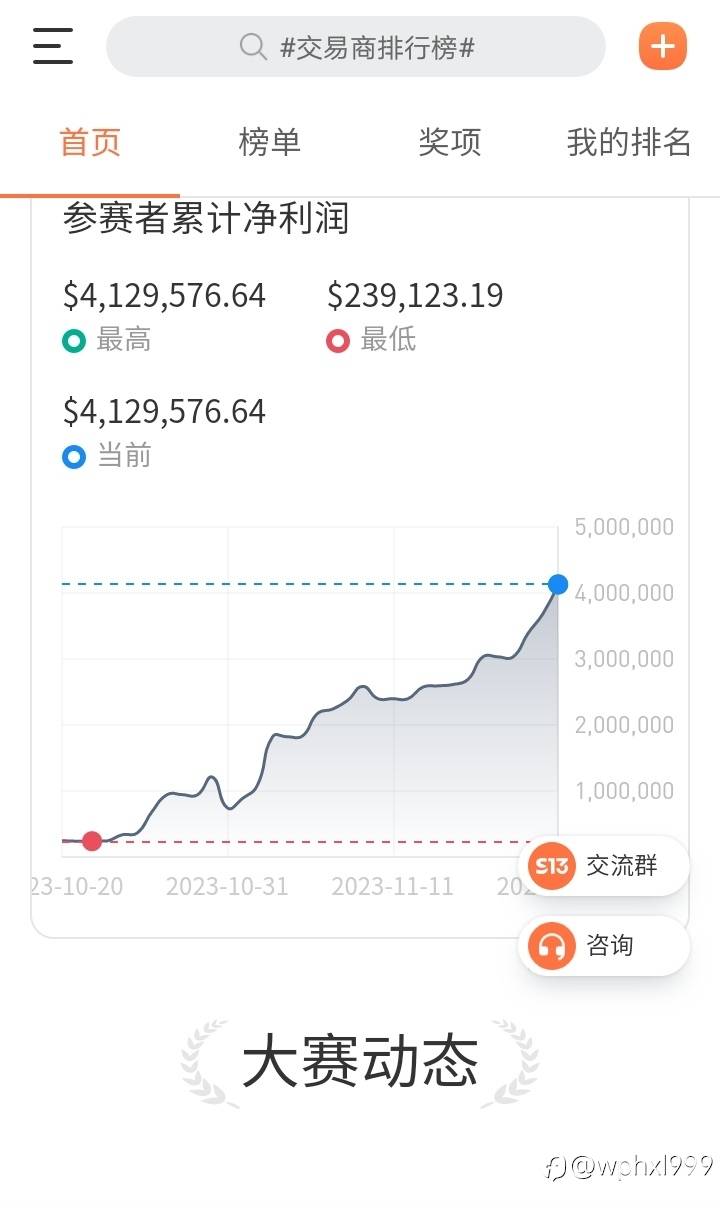Select the red 最低 legend marker
This screenshot has width=720, height=1210.
(x=338, y=341)
